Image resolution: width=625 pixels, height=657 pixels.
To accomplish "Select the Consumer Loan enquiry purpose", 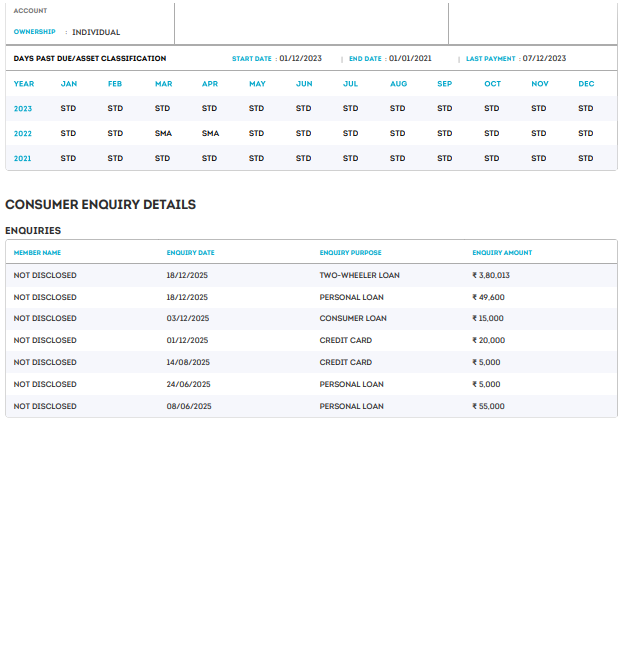I will click(353, 318).
